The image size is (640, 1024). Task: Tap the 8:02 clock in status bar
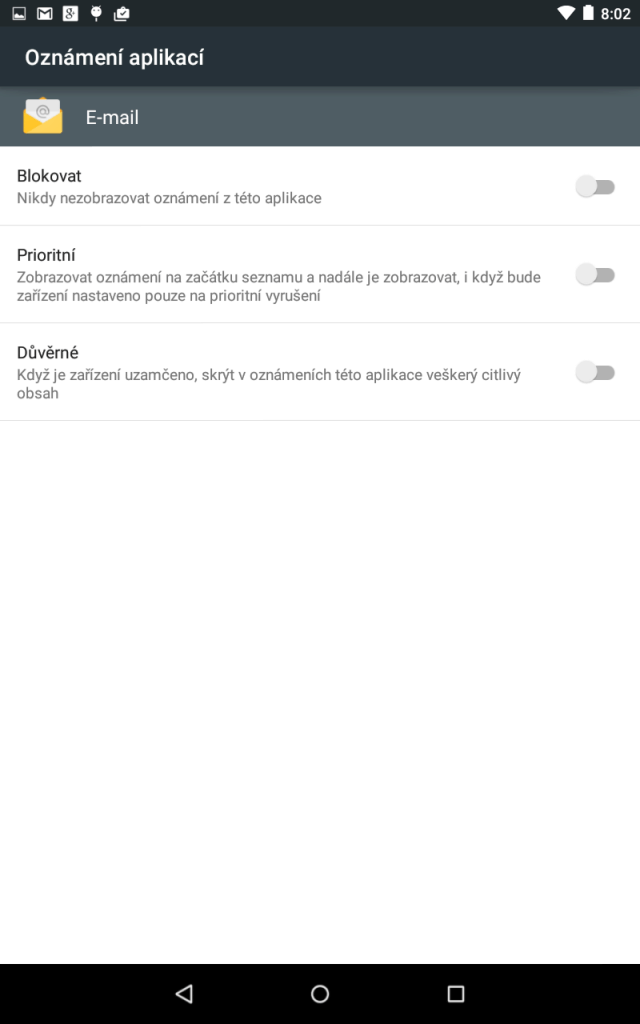coord(615,14)
